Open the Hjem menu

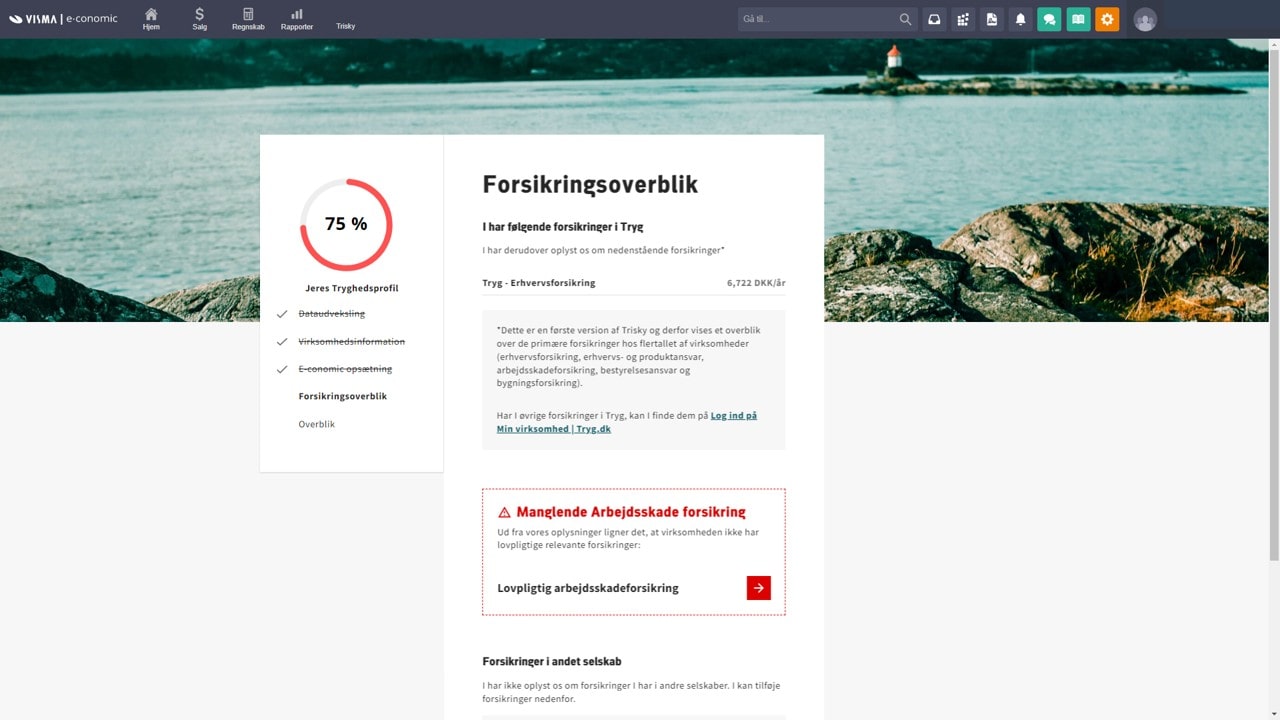pyautogui.click(x=151, y=19)
